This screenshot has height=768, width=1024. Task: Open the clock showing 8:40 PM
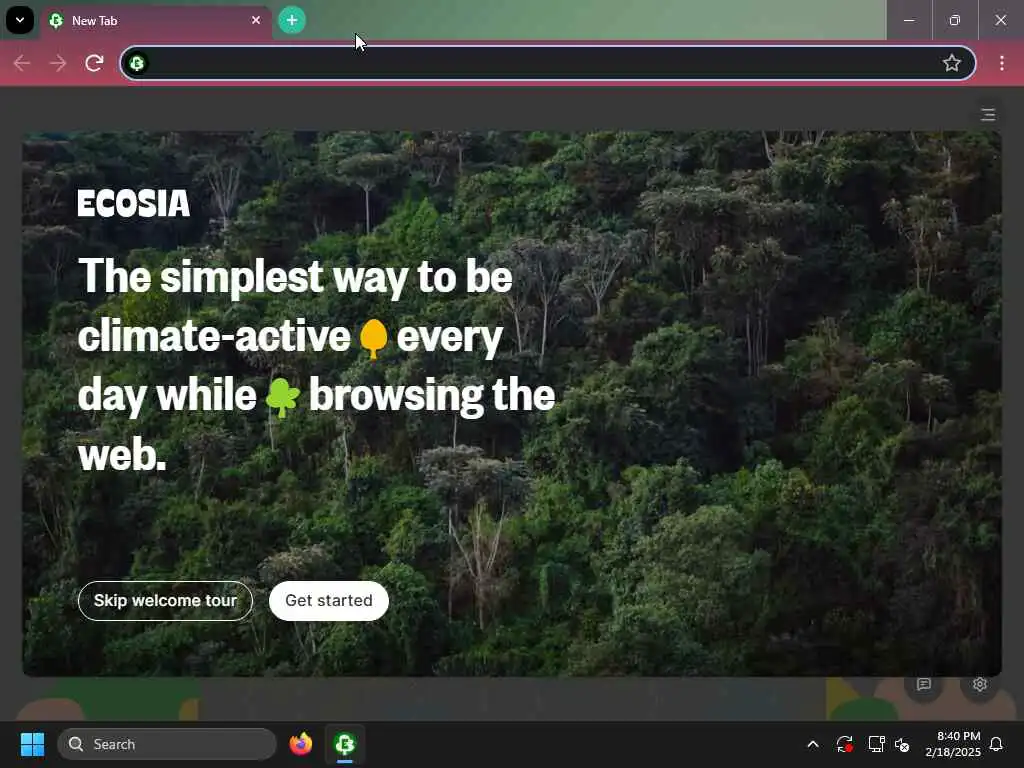point(953,744)
